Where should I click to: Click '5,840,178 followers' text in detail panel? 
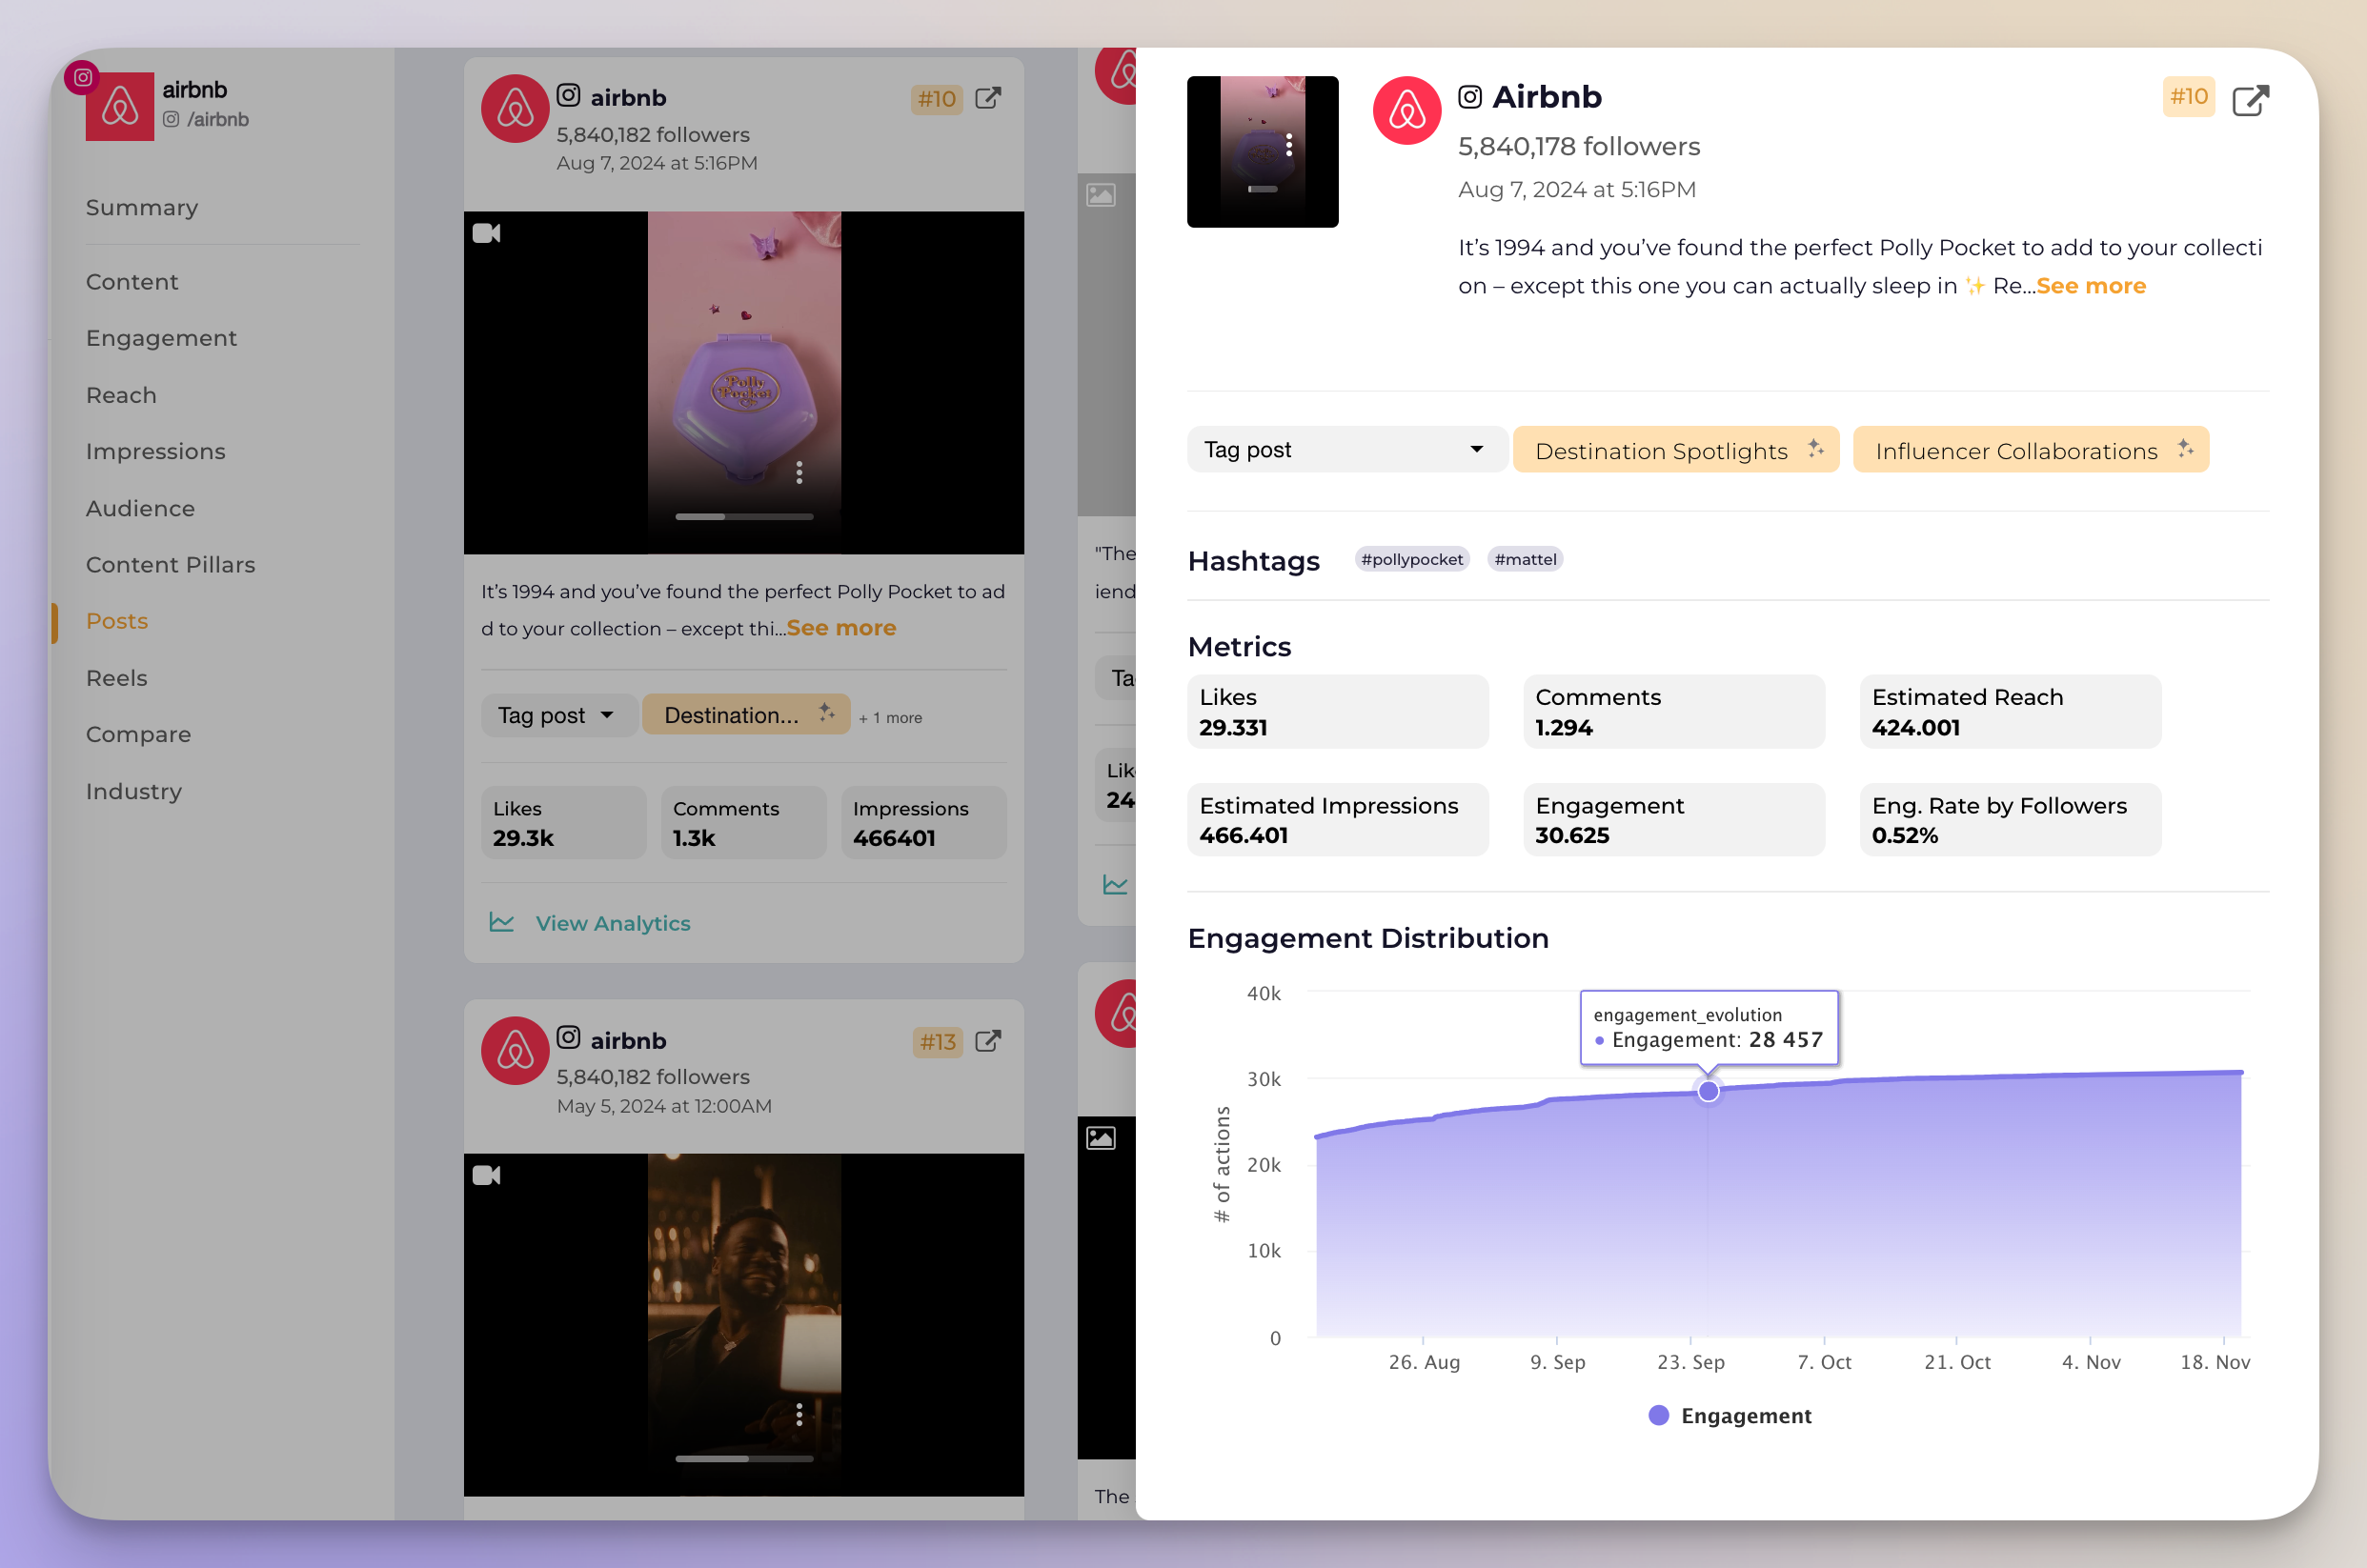[1579, 147]
